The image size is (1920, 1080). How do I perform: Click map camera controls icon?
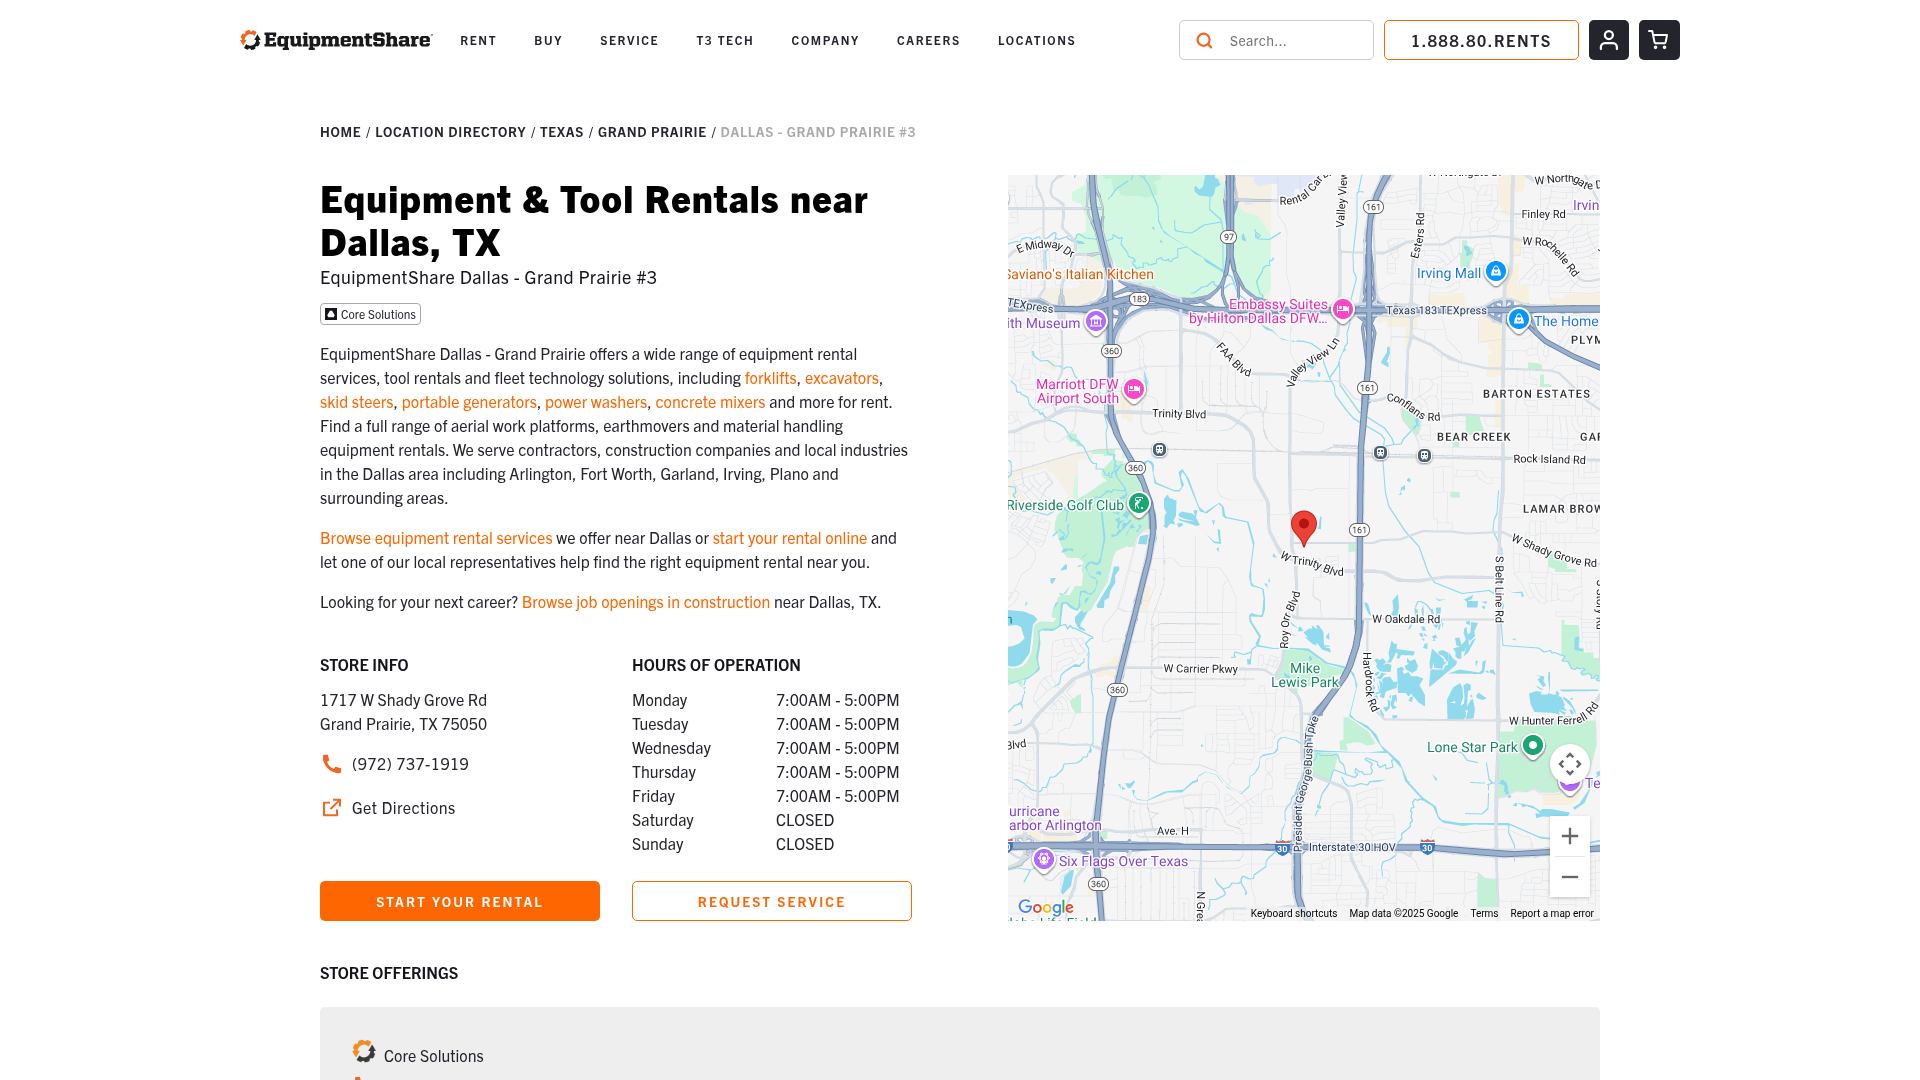pyautogui.click(x=1569, y=764)
